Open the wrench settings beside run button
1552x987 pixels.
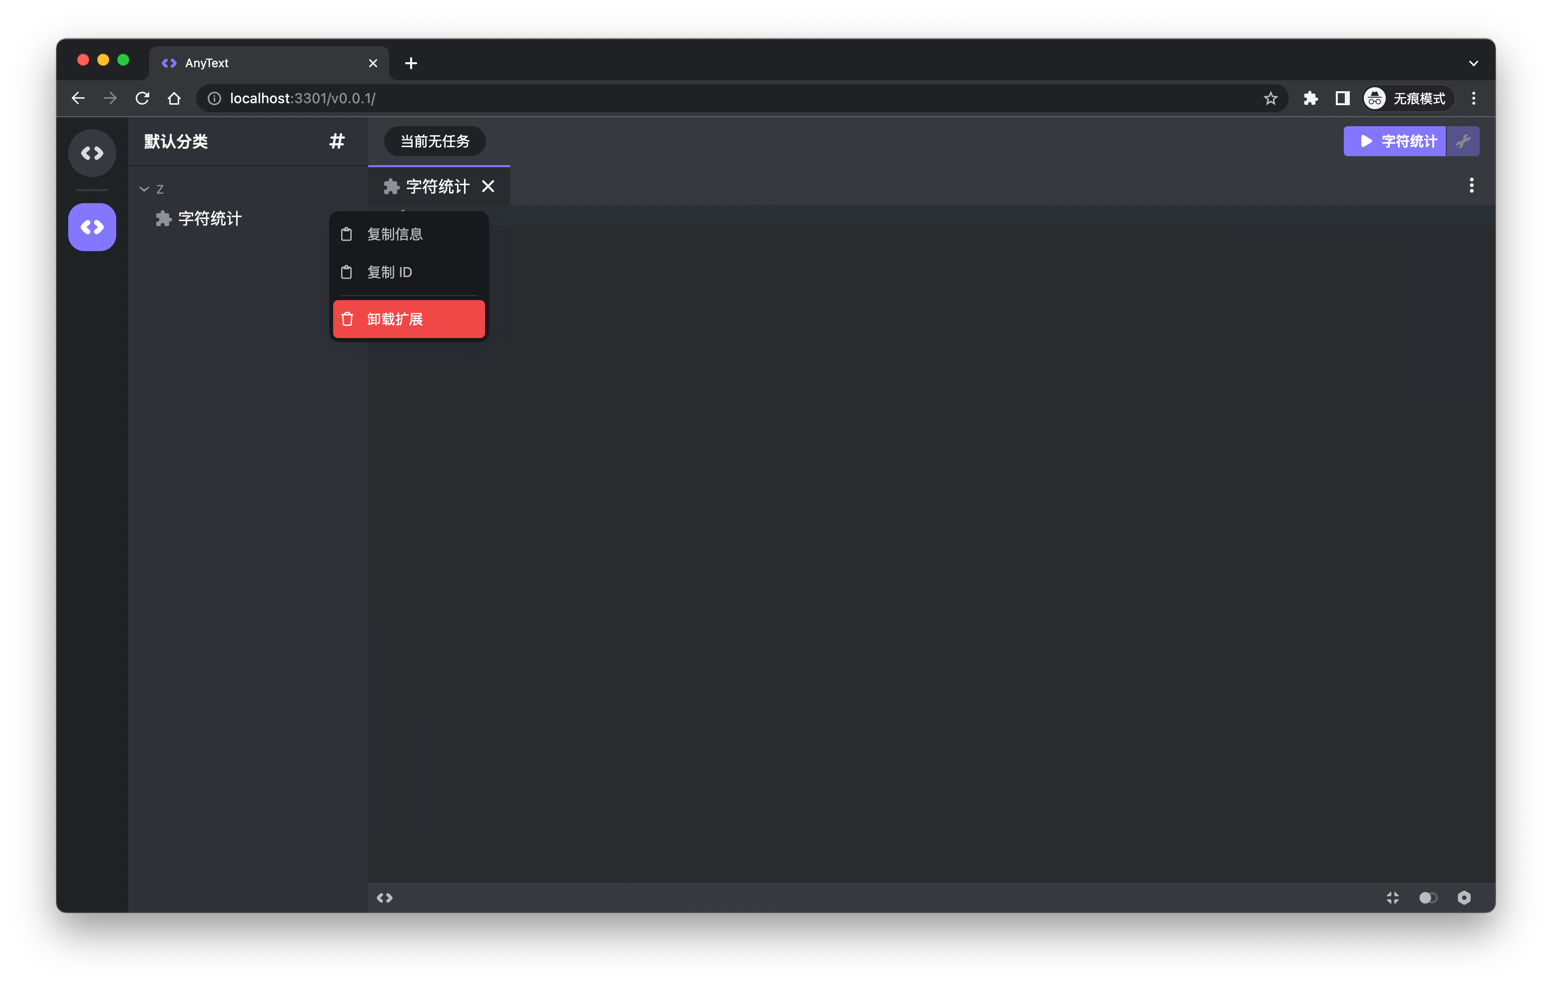[1463, 141]
